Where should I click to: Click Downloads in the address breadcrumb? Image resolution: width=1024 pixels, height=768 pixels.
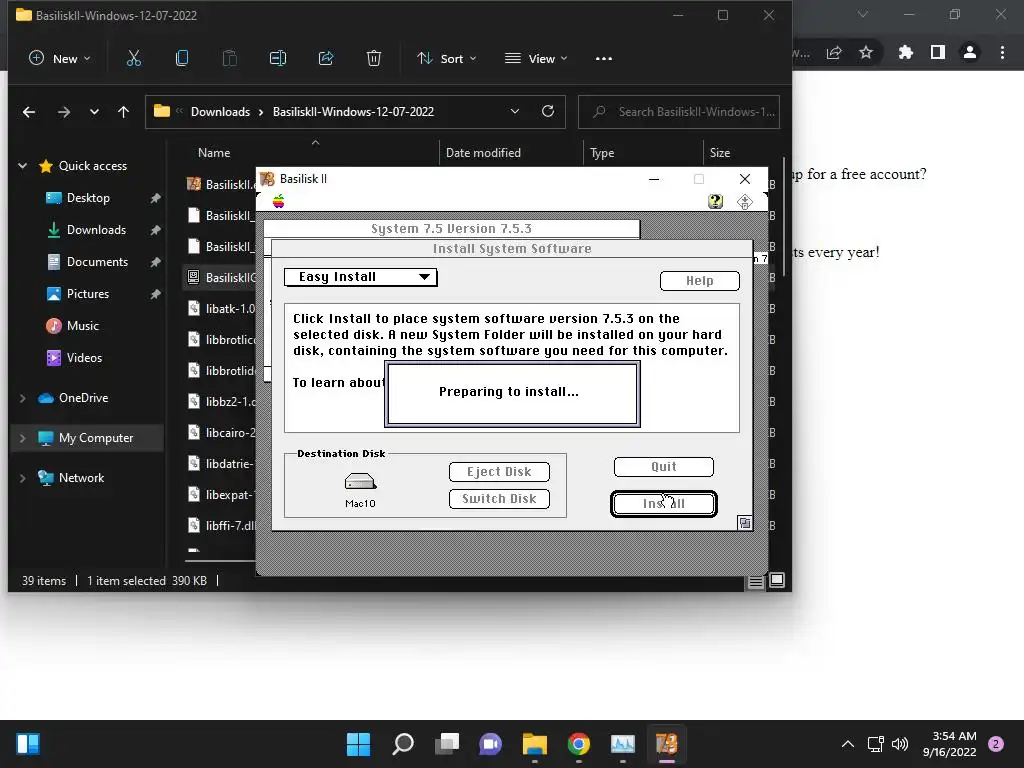coord(220,112)
